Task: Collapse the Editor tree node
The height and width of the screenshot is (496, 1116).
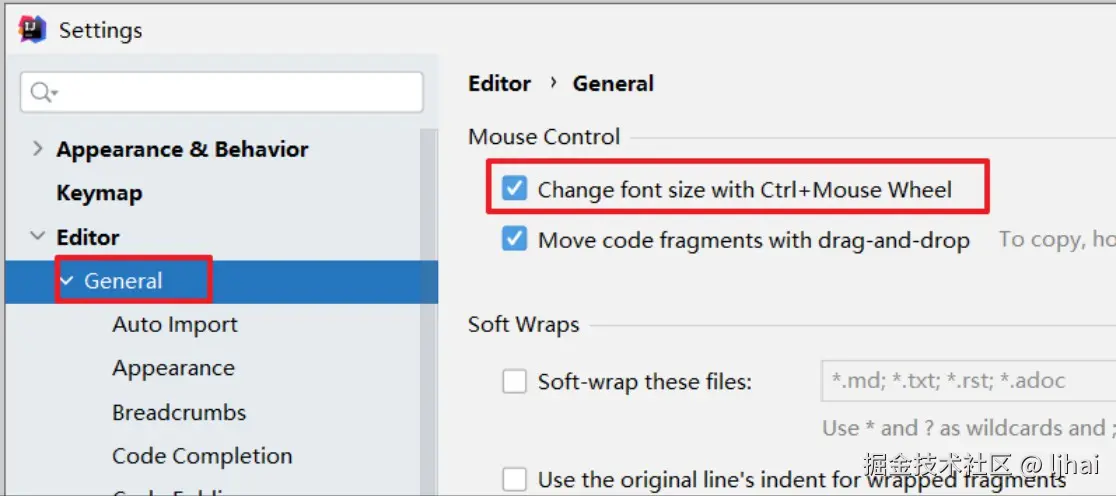Action: 38,237
